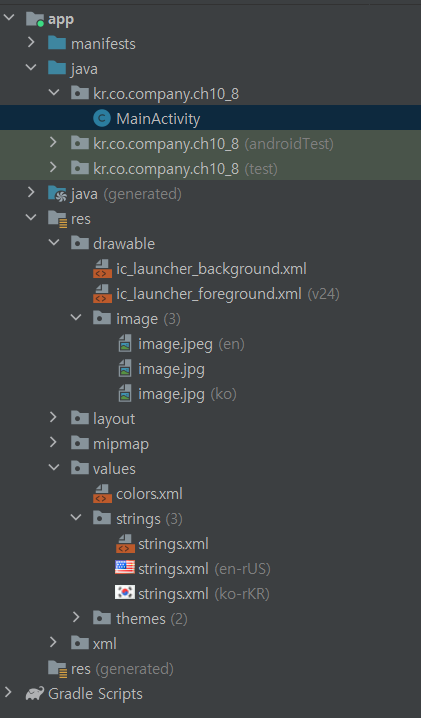Click the strings (3) folder icon

click(x=102, y=518)
